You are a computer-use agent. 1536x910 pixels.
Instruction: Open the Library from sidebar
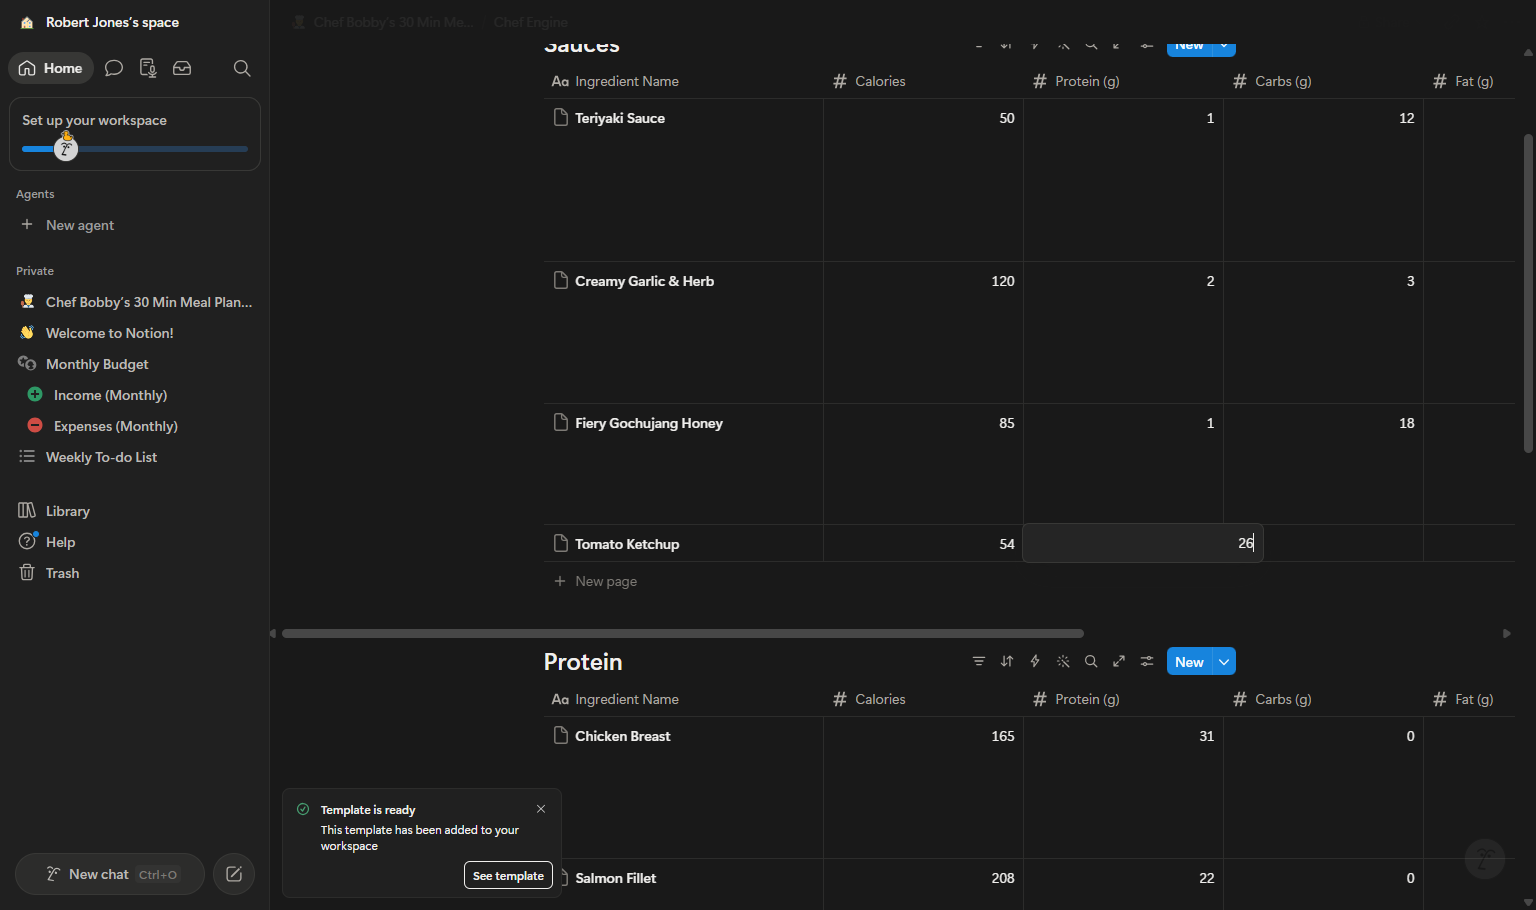point(134,511)
